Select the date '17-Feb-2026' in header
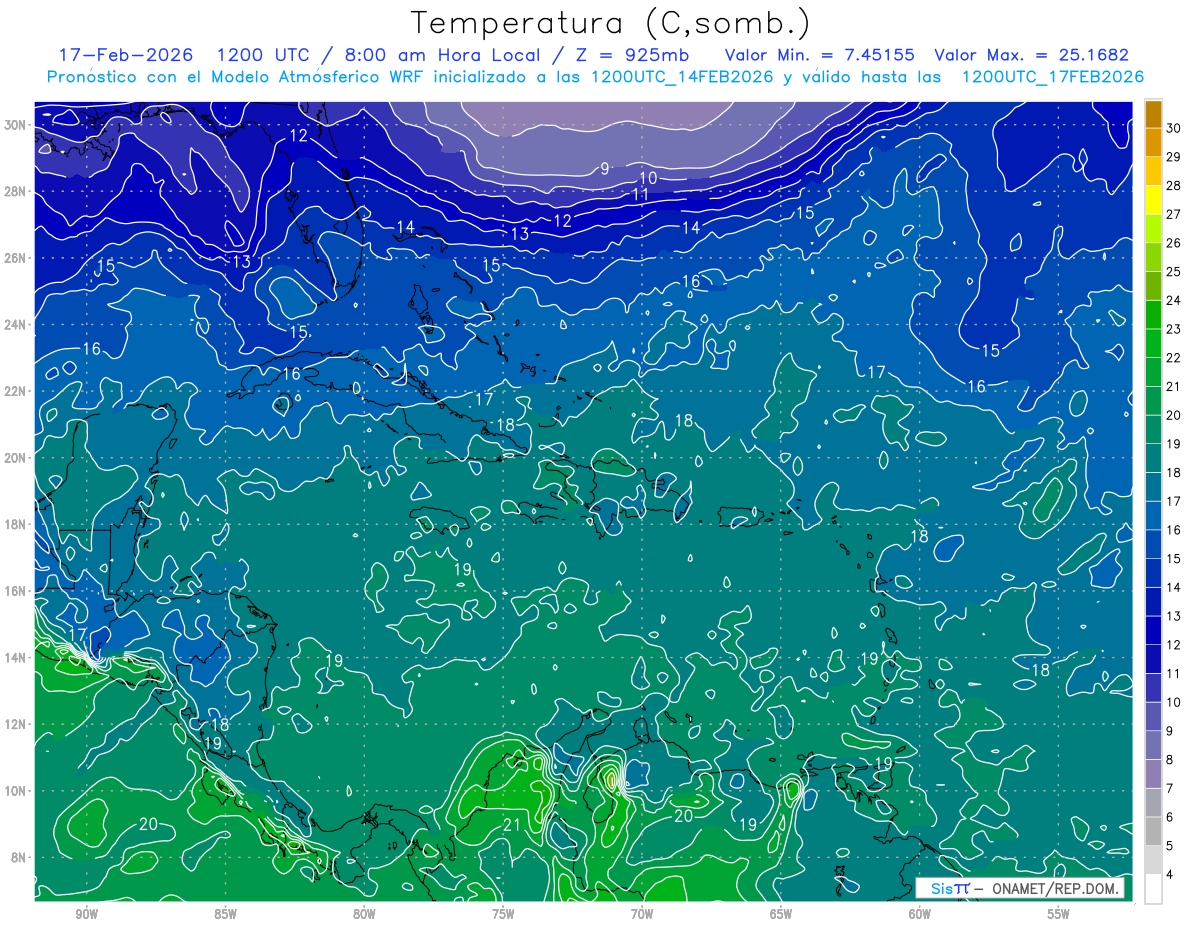The height and width of the screenshot is (927, 1200). (128, 55)
